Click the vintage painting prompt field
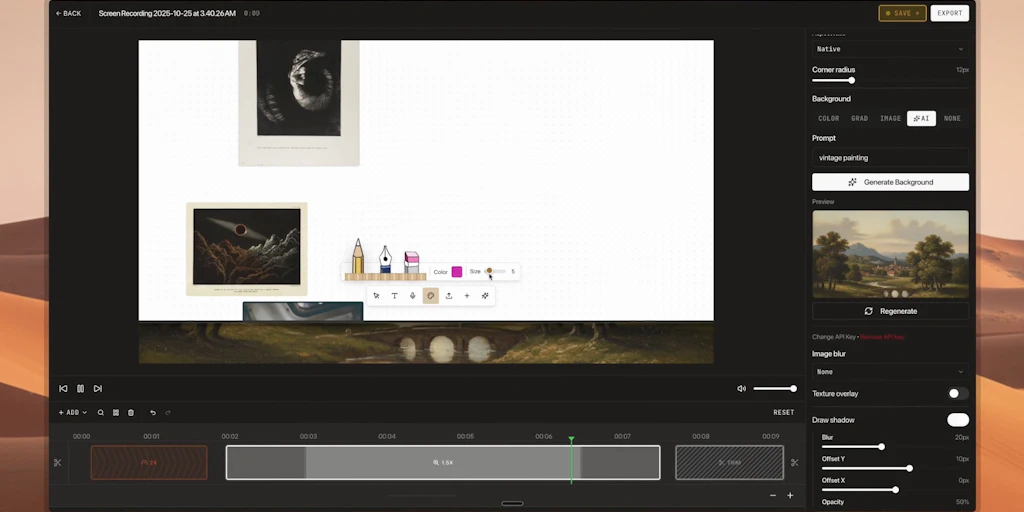Screen dimensions: 1024x512 point(889,158)
